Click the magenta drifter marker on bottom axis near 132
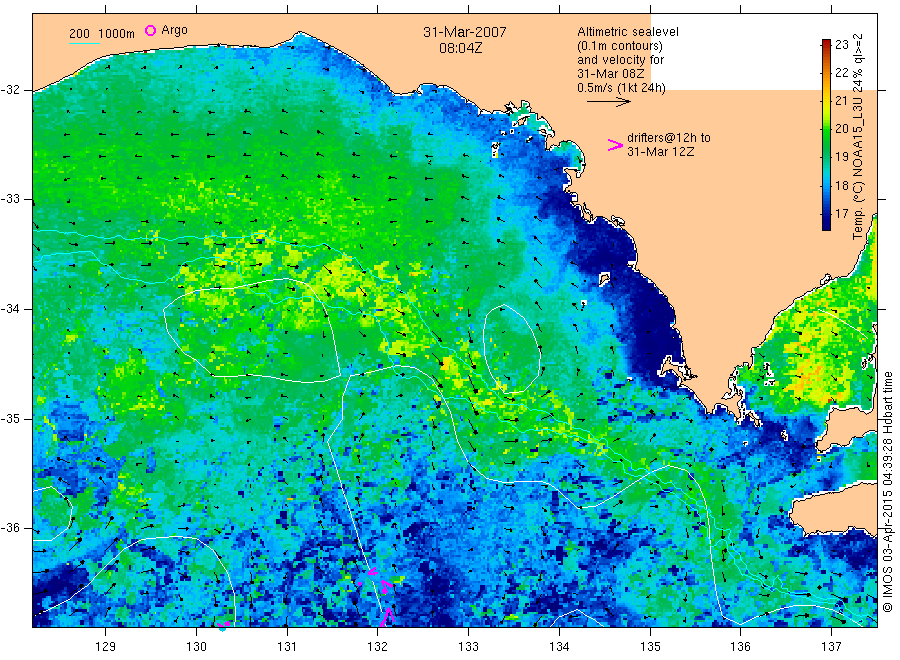Image resolution: width=900 pixels, height=660 pixels. coord(388,617)
